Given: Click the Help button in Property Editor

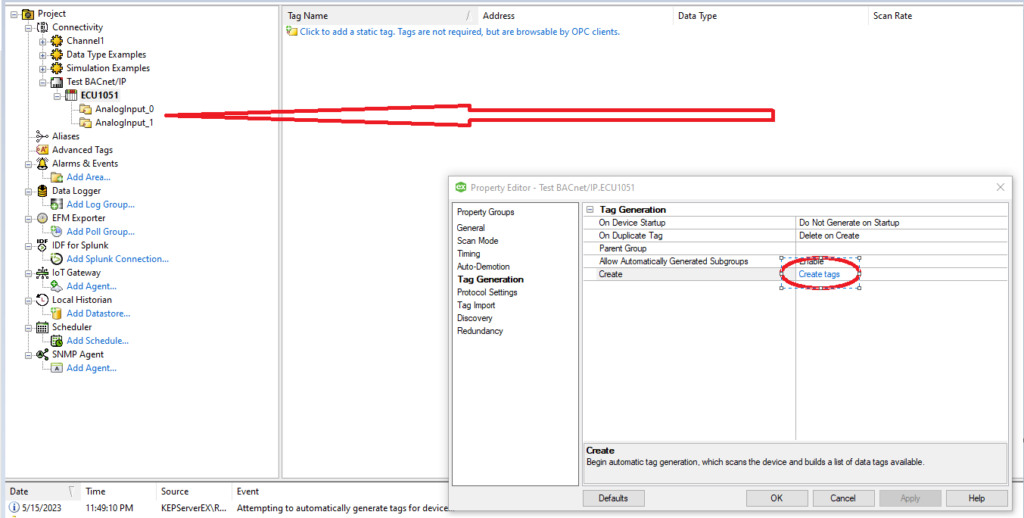Looking at the screenshot, I should pyautogui.click(x=976, y=498).
